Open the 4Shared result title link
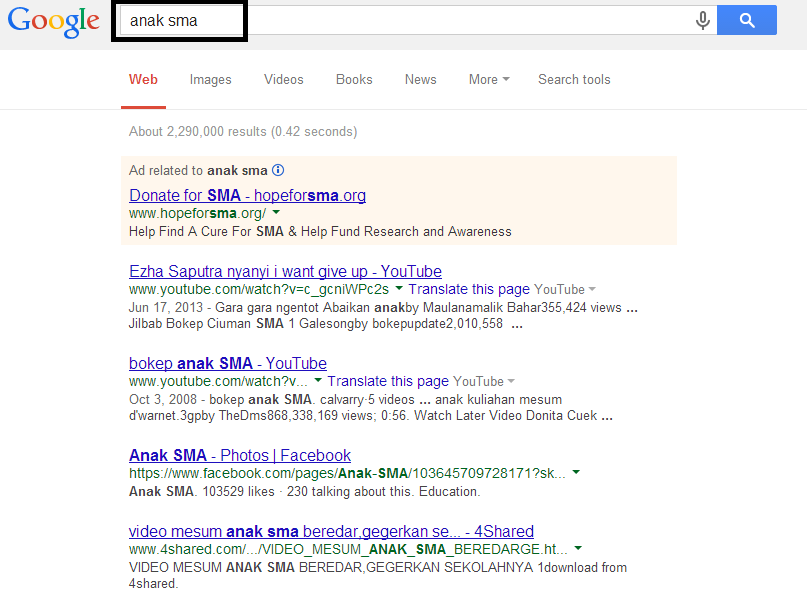 [x=331, y=531]
